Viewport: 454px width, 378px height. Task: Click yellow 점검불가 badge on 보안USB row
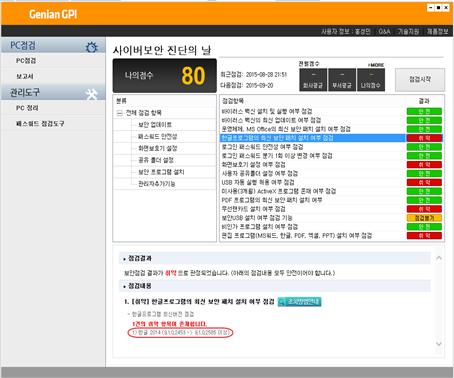424,218
